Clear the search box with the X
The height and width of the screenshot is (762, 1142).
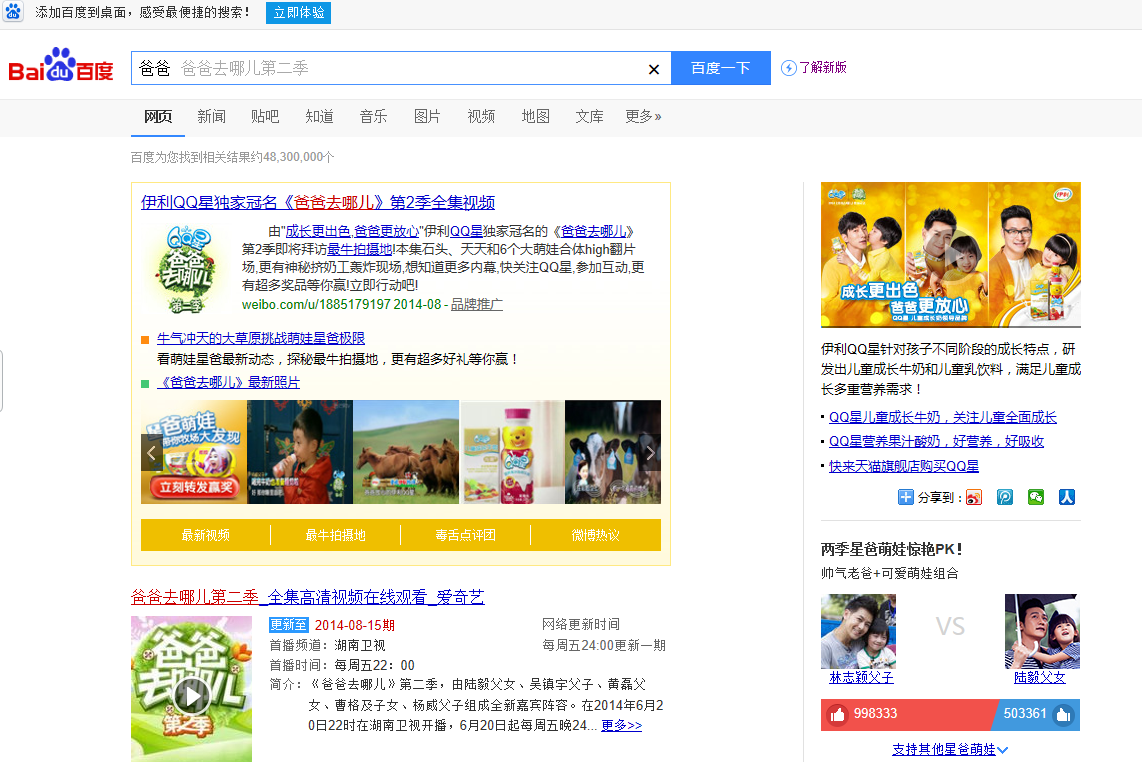653,68
